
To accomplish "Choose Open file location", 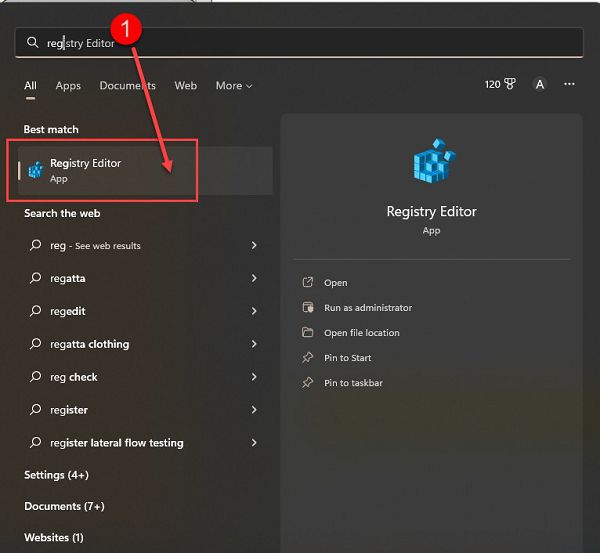I will tap(362, 333).
